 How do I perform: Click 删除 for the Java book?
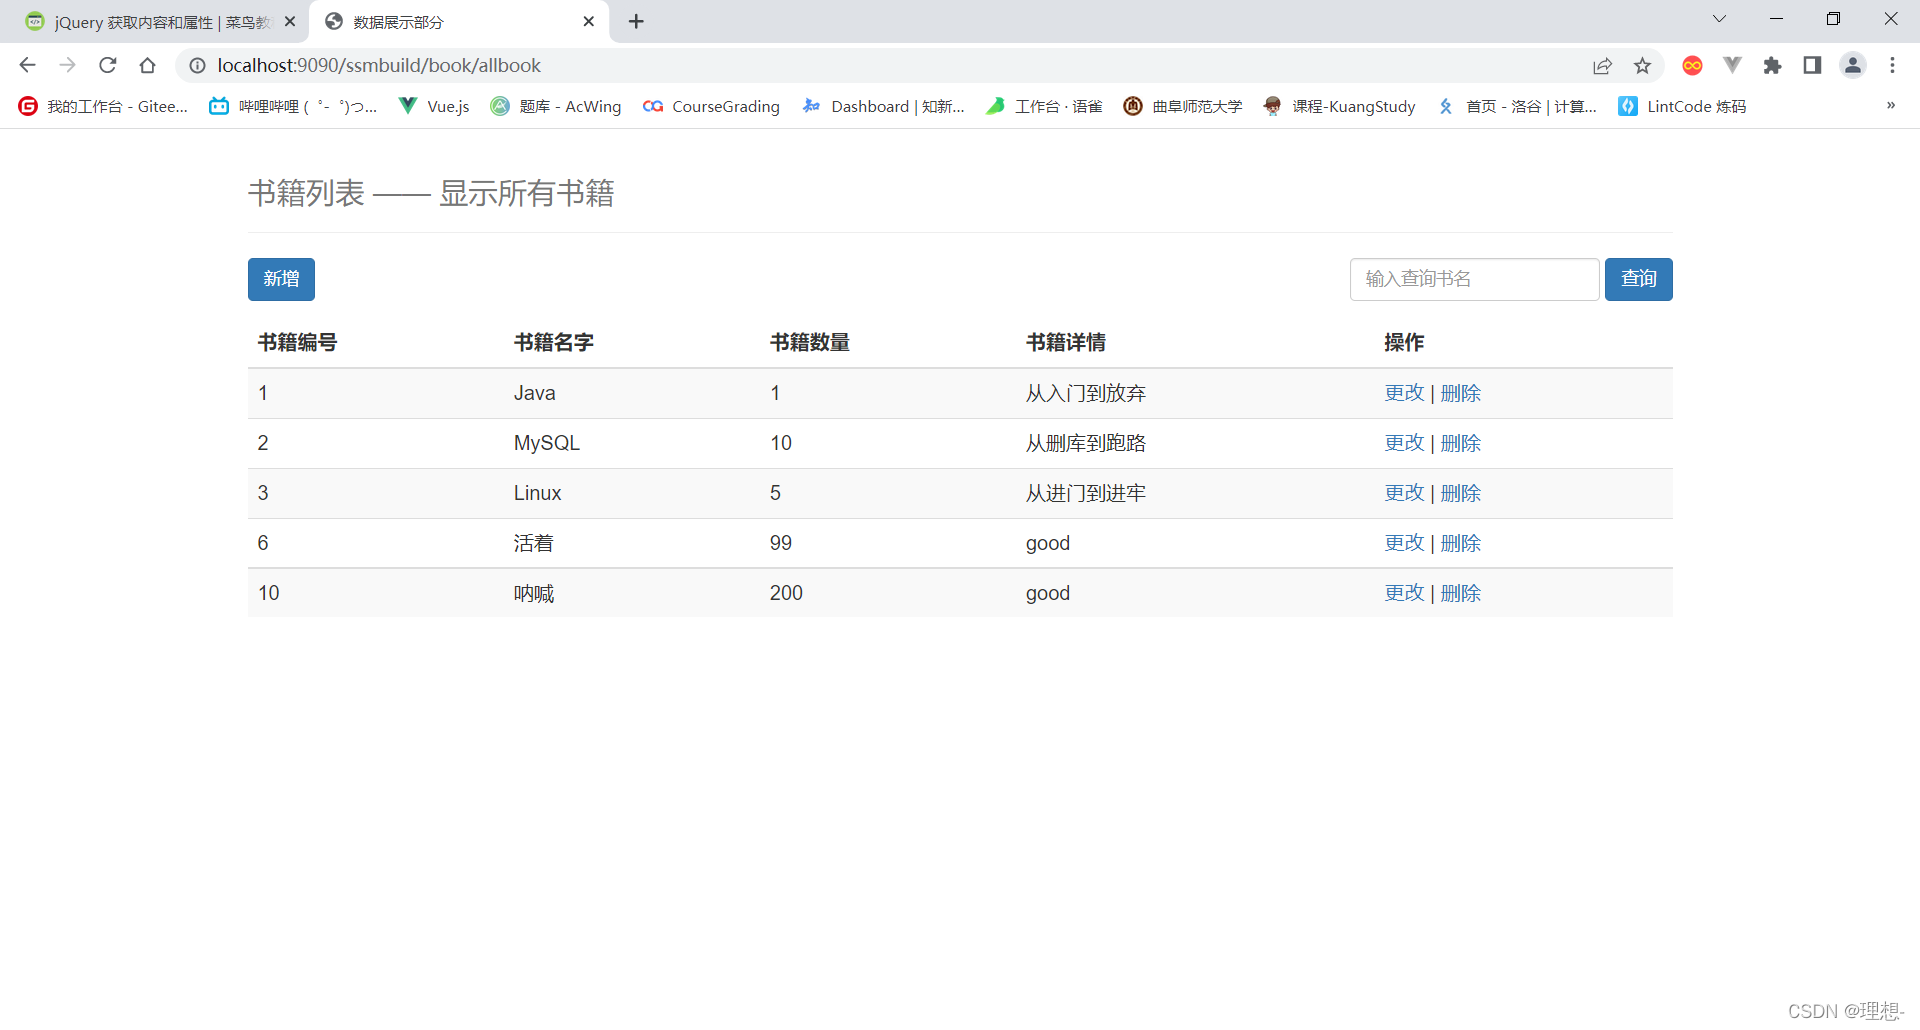click(x=1461, y=393)
